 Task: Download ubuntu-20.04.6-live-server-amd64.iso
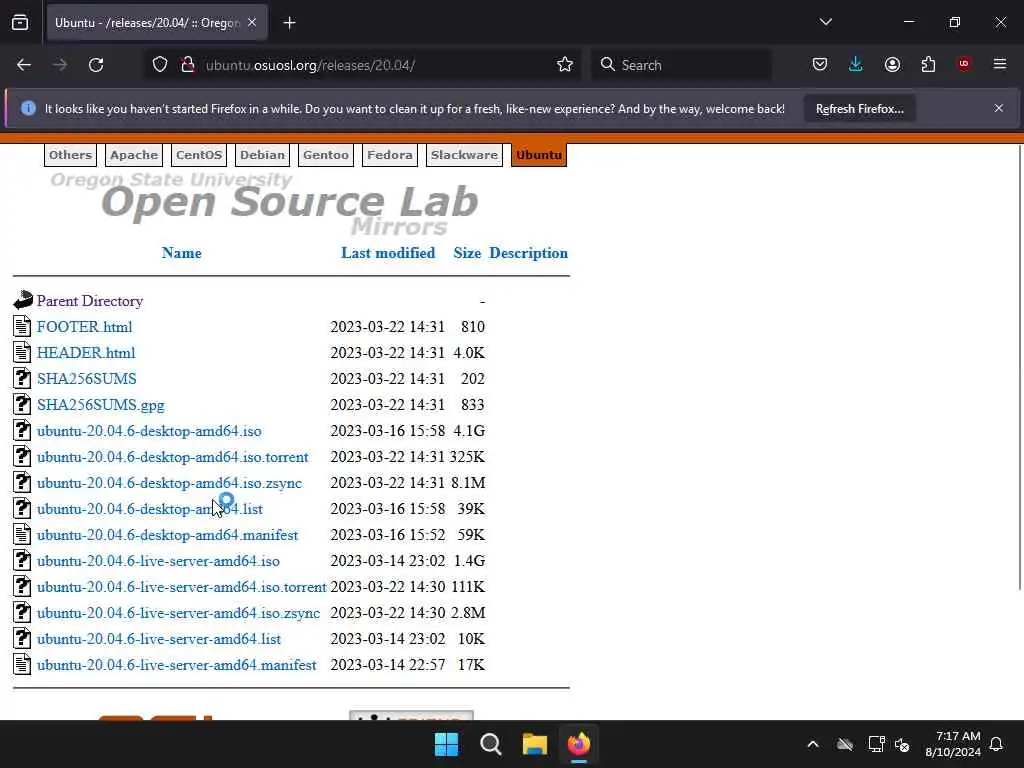click(158, 561)
